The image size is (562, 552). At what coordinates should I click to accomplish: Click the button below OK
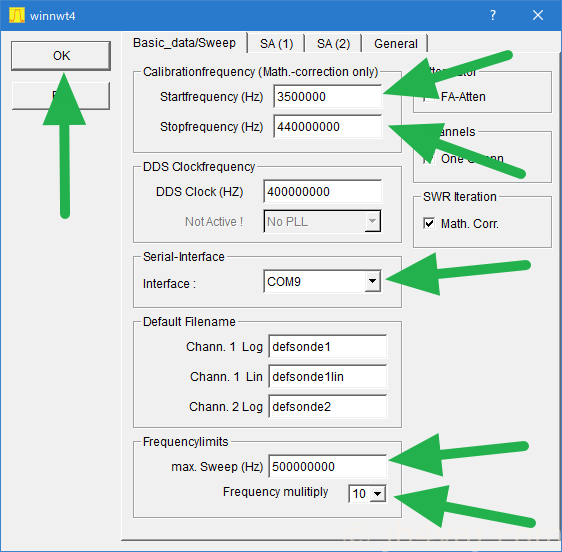pyautogui.click(x=61, y=95)
